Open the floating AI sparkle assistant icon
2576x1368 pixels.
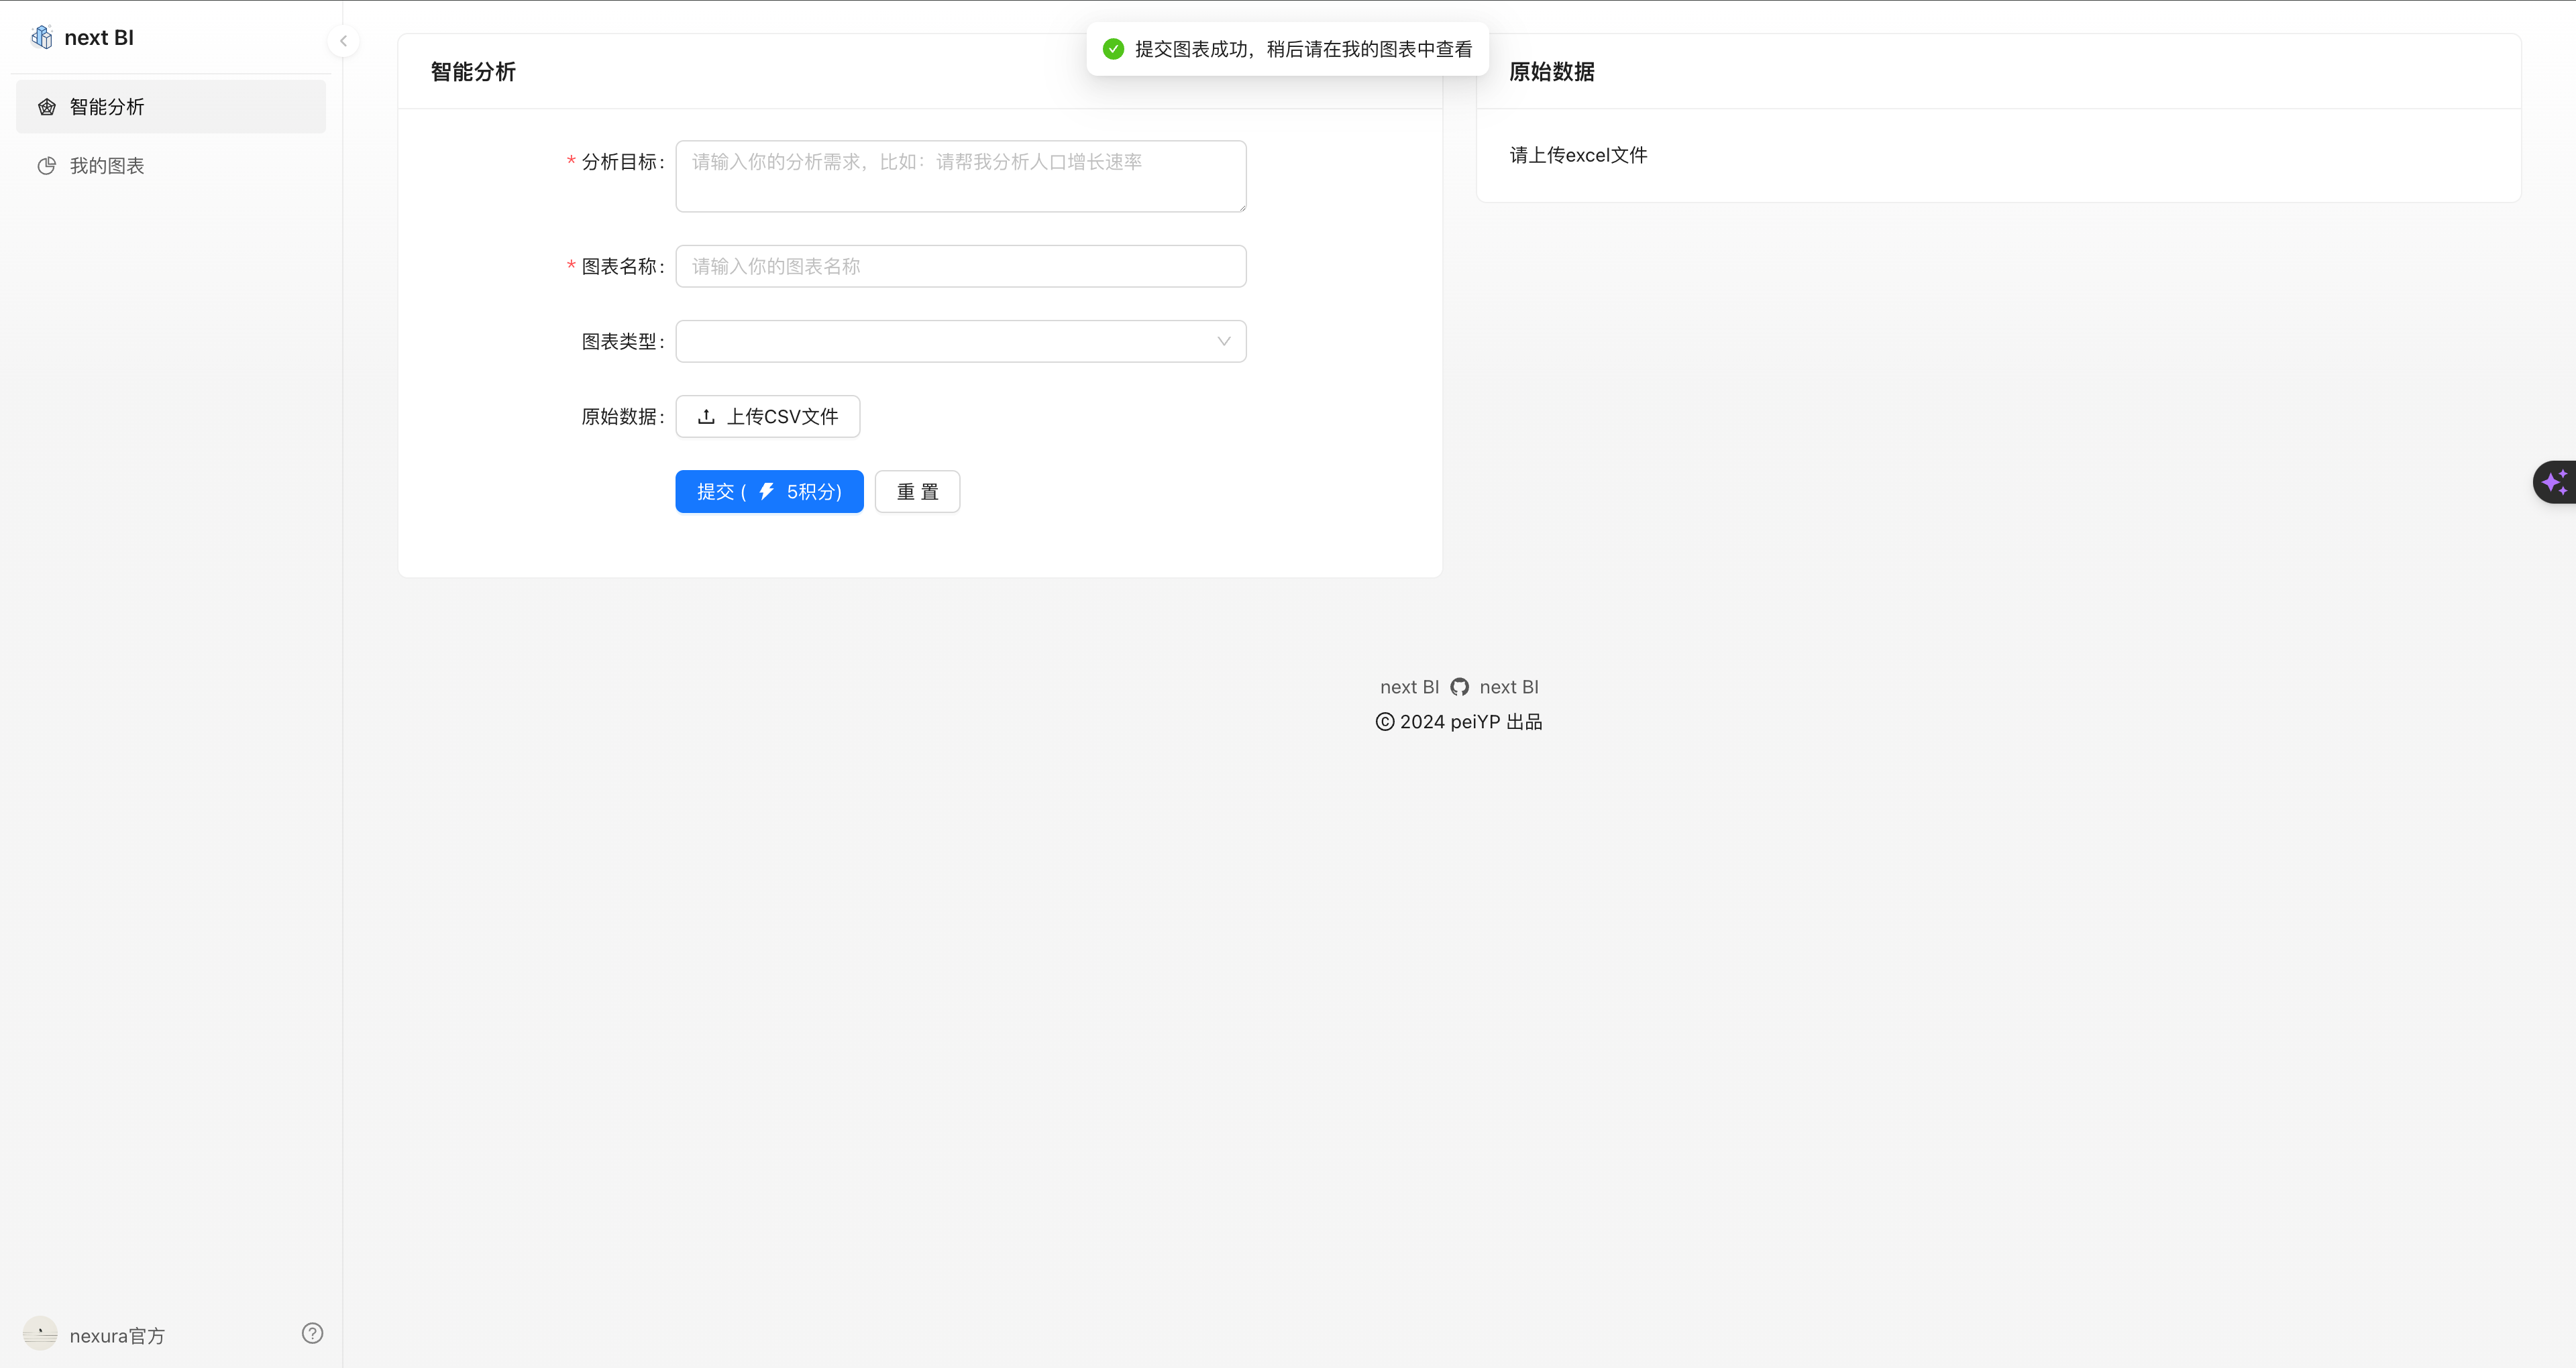(x=2554, y=483)
